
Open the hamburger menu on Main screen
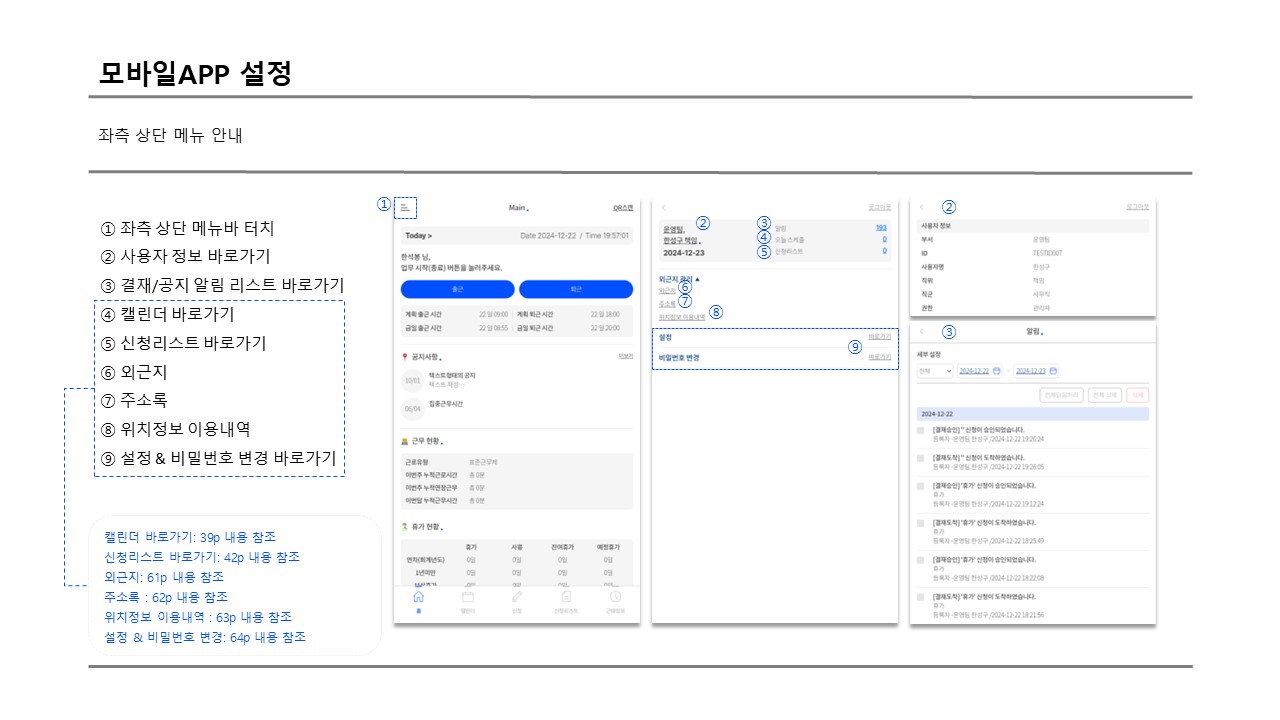pyautogui.click(x=405, y=208)
